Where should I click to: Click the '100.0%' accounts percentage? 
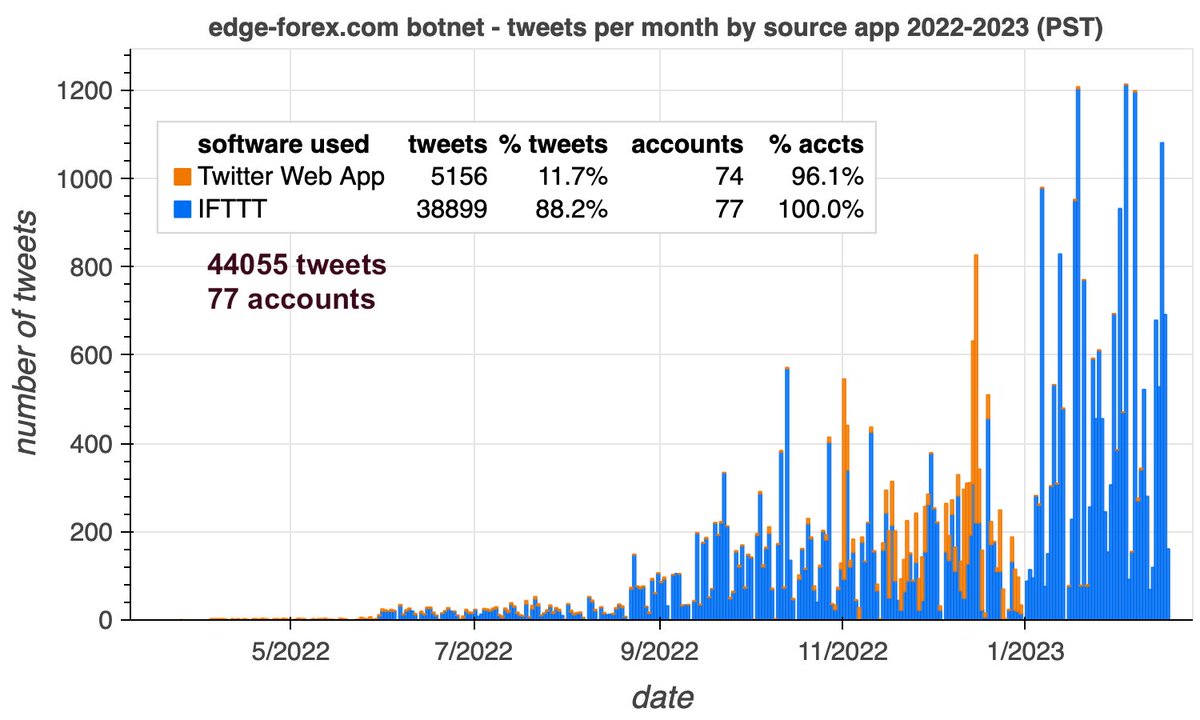pyautogui.click(x=821, y=208)
